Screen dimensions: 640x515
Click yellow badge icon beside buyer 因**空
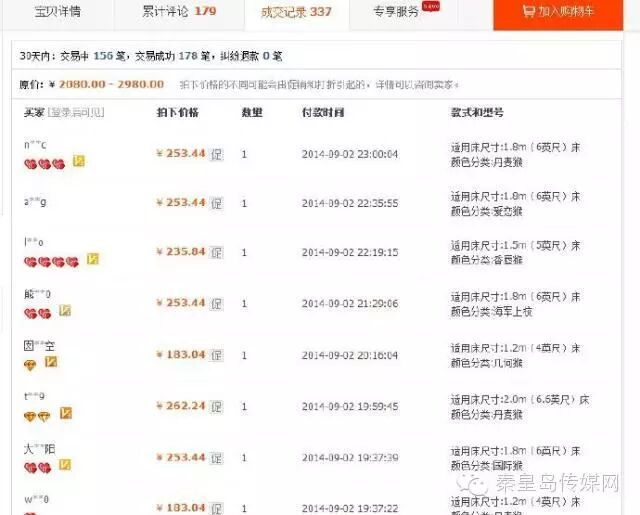click(x=51, y=362)
